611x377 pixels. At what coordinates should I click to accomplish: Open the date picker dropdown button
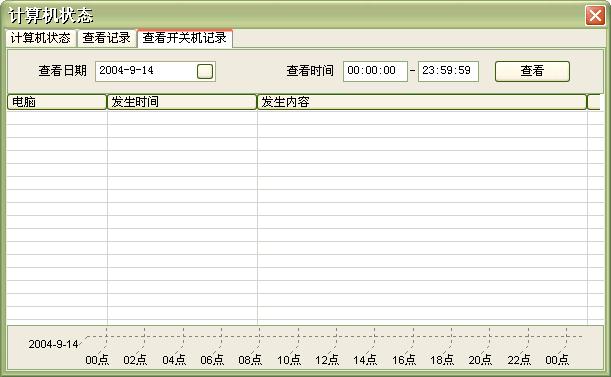click(x=205, y=71)
